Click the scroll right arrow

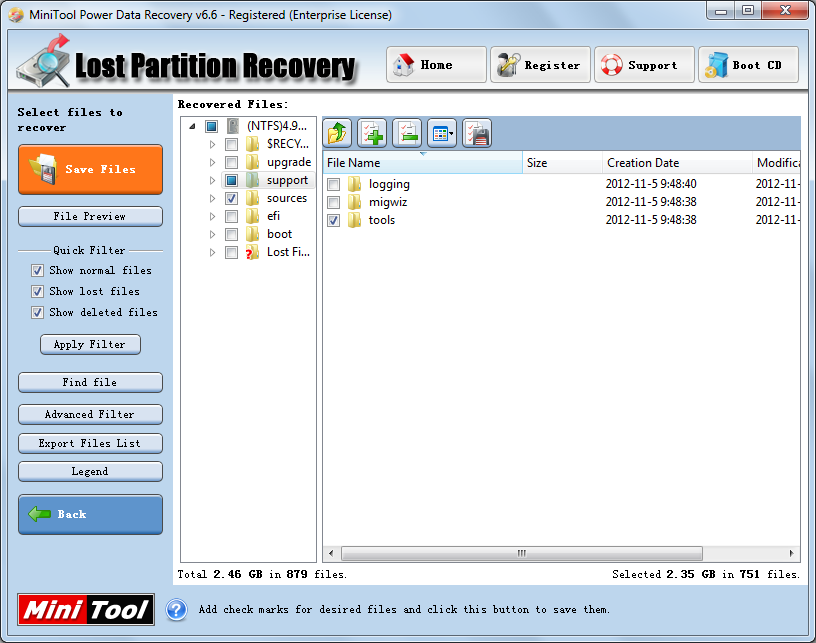point(792,553)
